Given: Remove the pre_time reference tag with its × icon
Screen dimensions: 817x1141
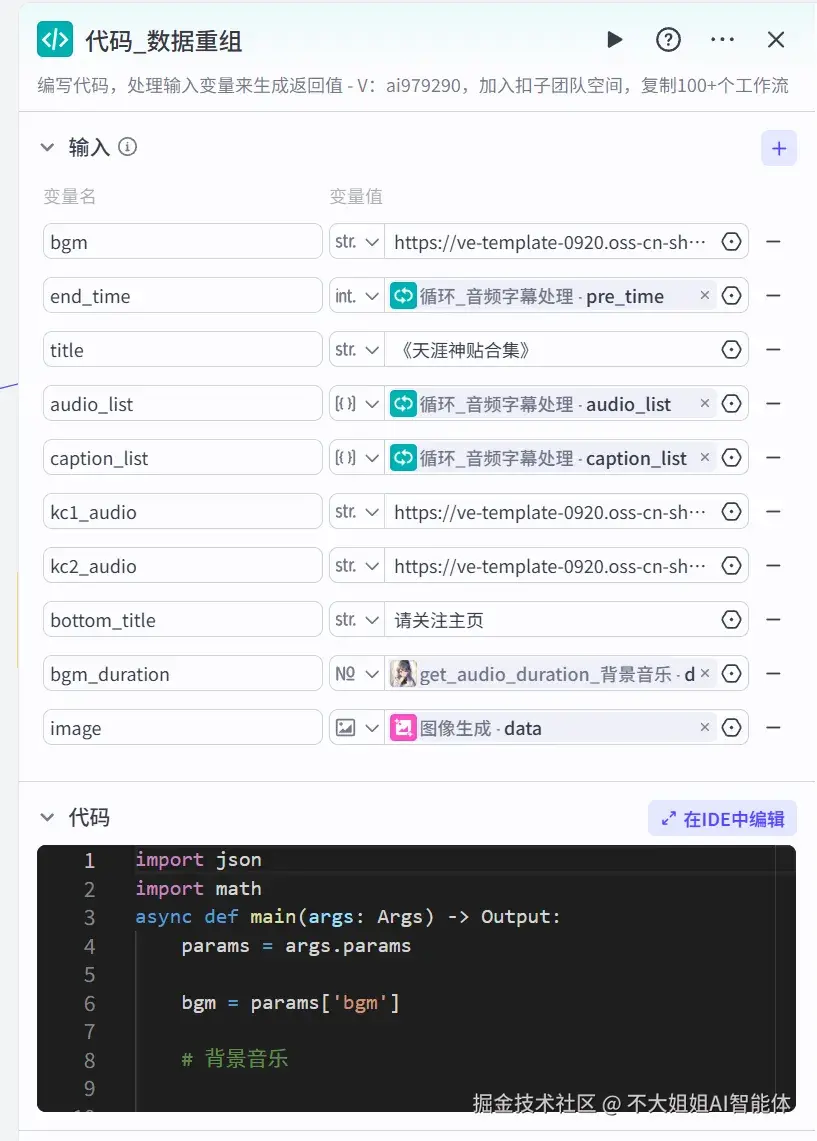Looking at the screenshot, I should point(705,295).
